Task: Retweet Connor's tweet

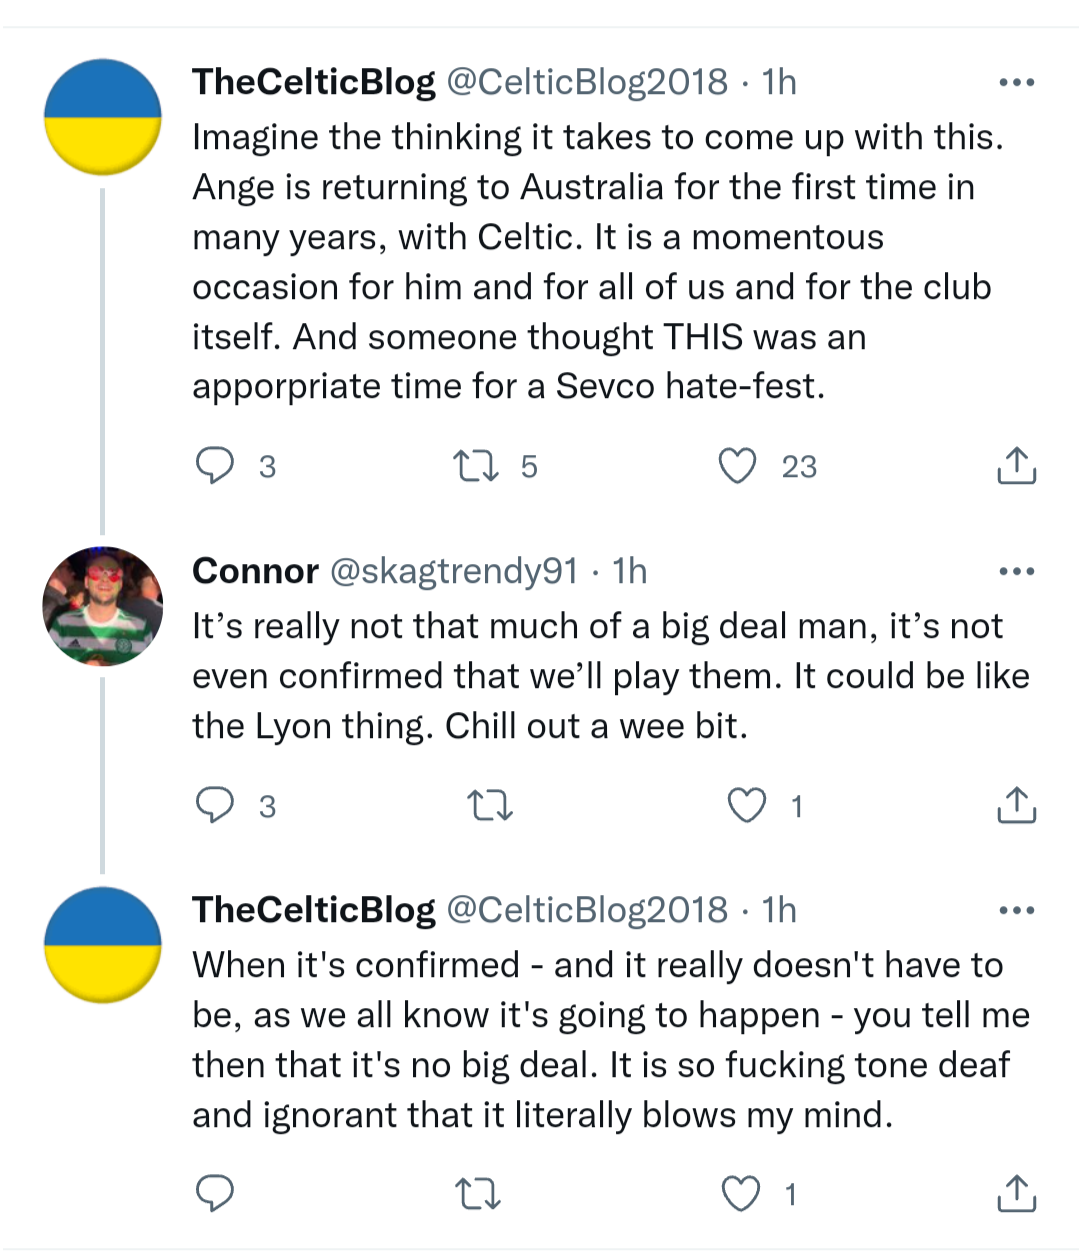Action: (490, 805)
